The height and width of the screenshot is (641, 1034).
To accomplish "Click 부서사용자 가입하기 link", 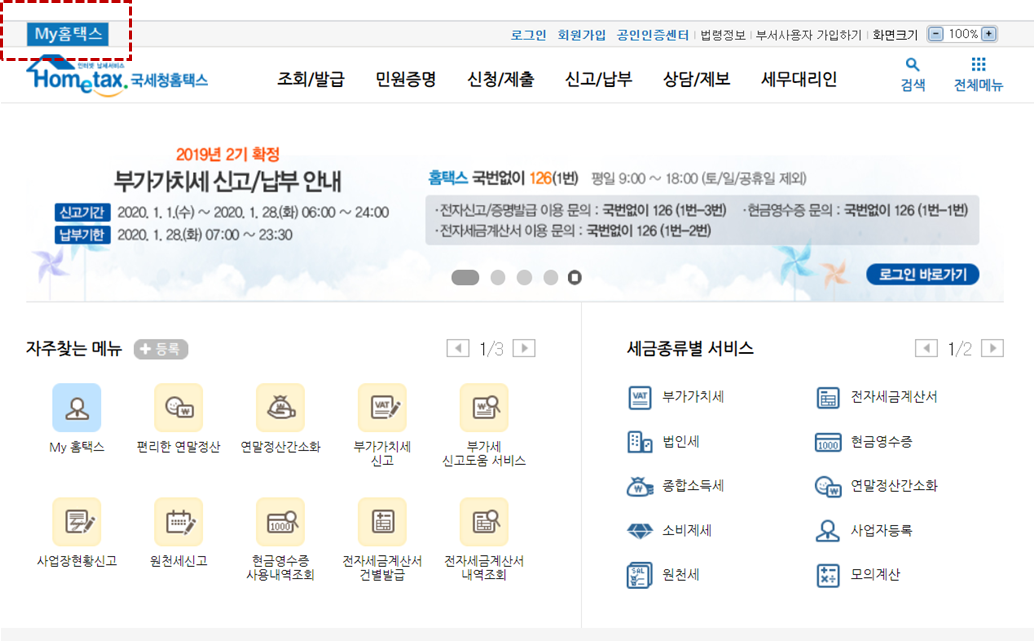I will (808, 35).
